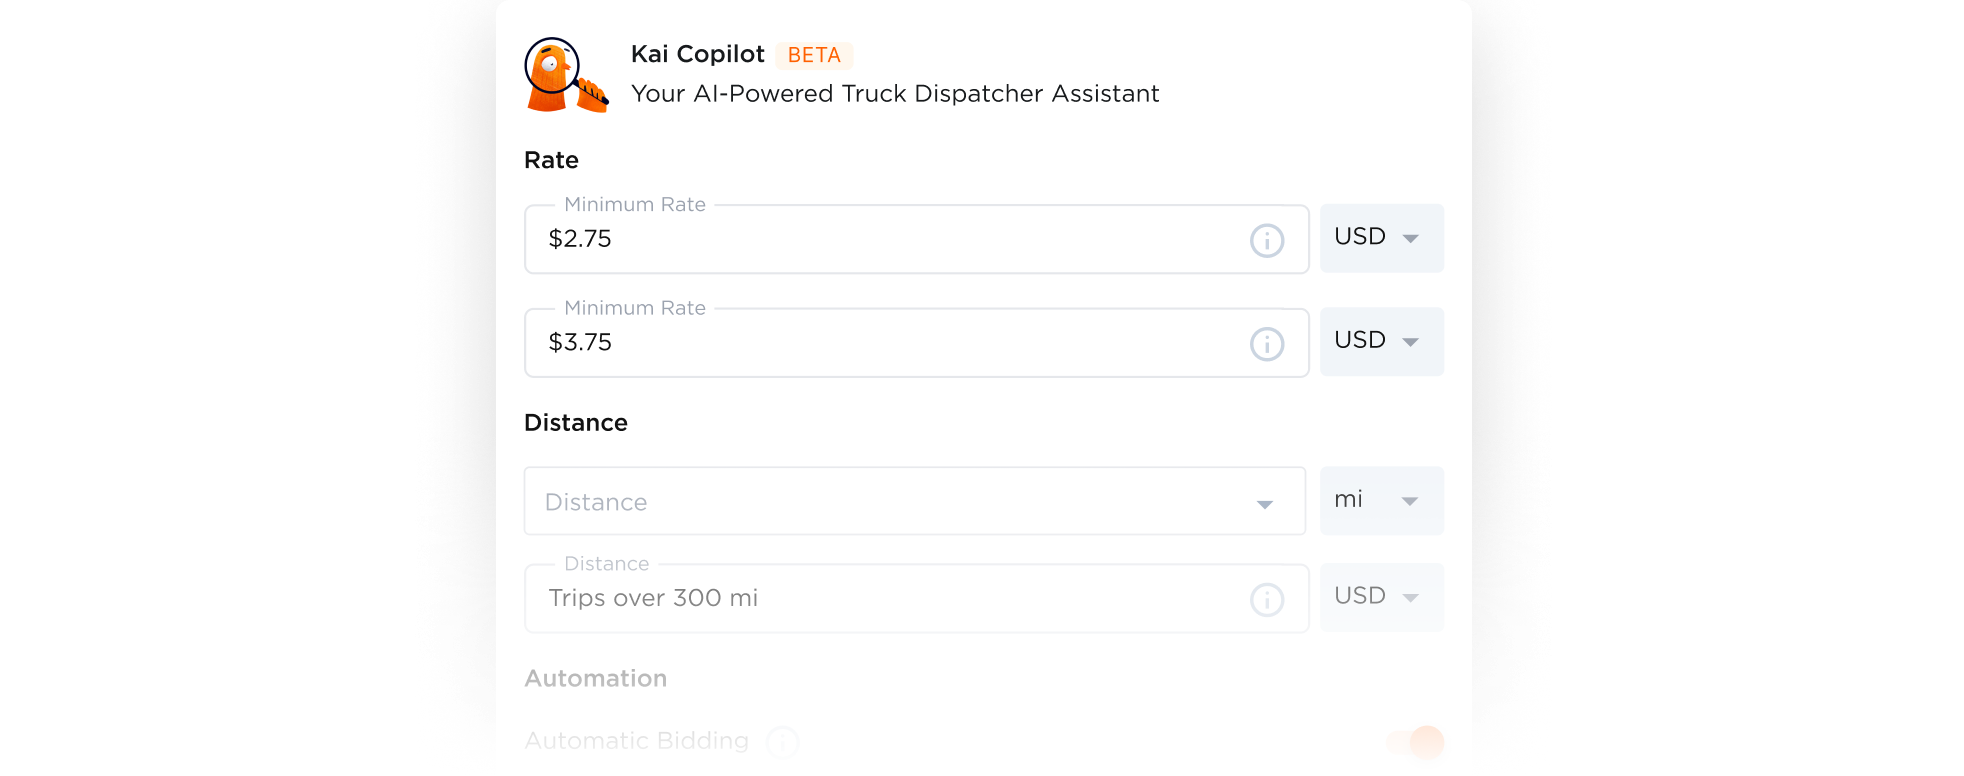Open USD dropdown beside Trips over 300 mi
The width and height of the screenshot is (1964, 776).
pos(1381,597)
